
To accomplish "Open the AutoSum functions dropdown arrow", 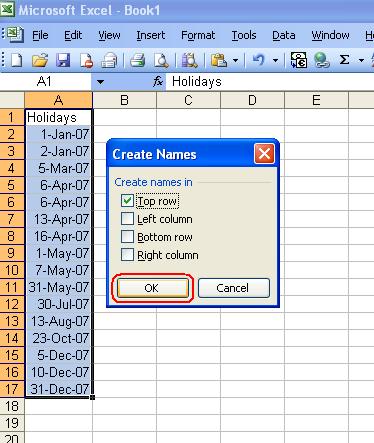I will [x=361, y=61].
